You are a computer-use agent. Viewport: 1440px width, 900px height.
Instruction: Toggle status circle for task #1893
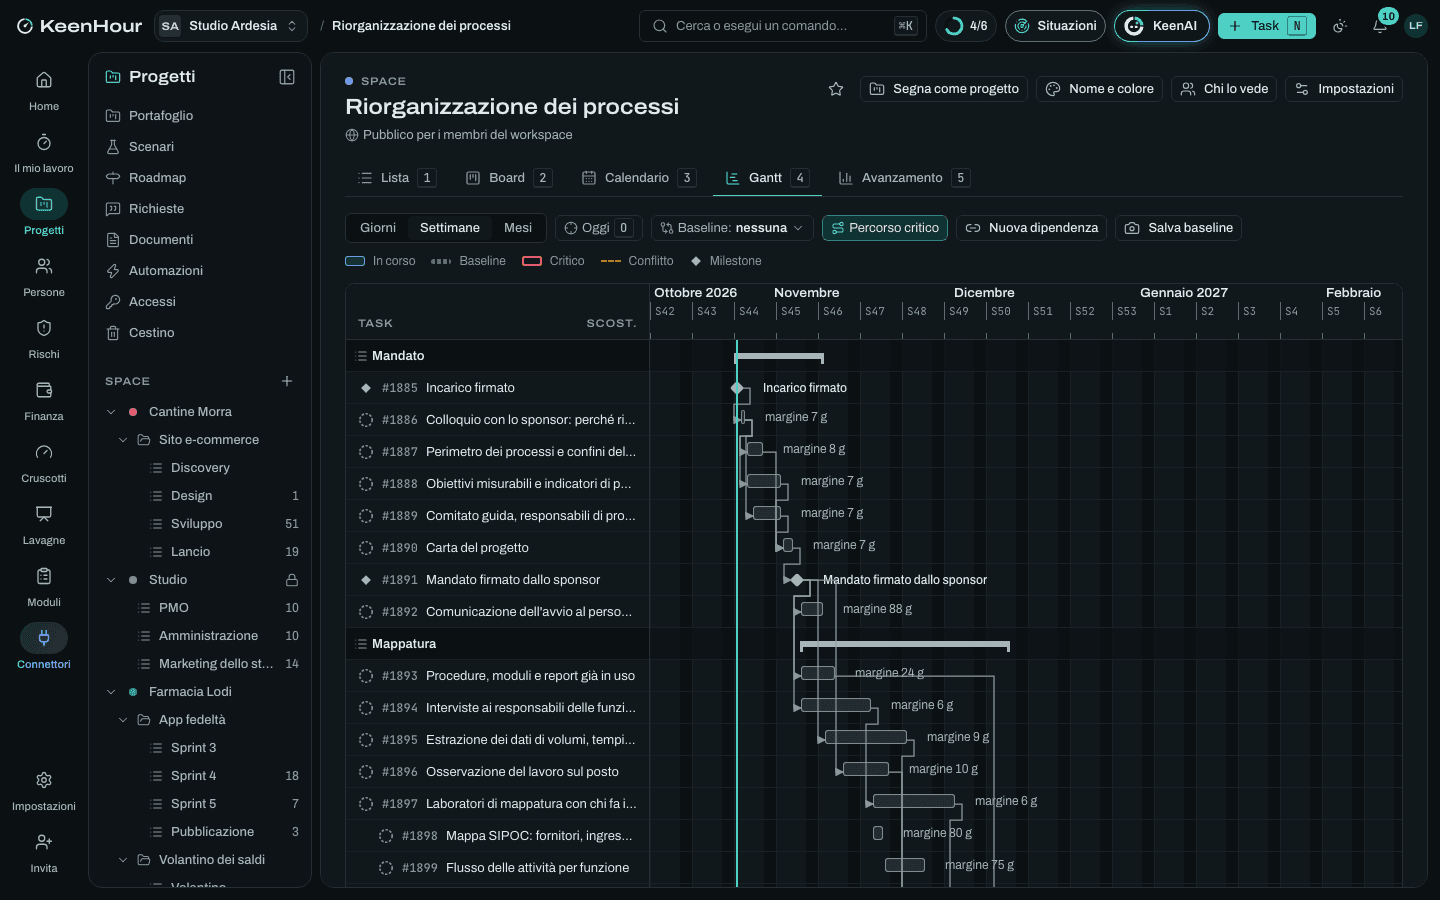pyautogui.click(x=366, y=676)
